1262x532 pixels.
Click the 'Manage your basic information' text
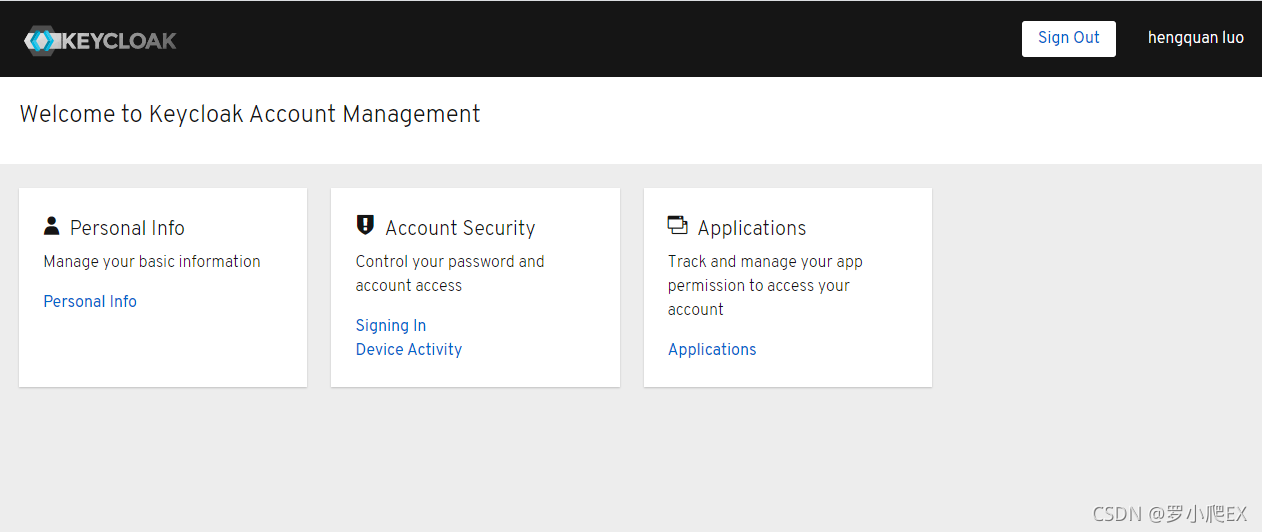[x=152, y=261]
